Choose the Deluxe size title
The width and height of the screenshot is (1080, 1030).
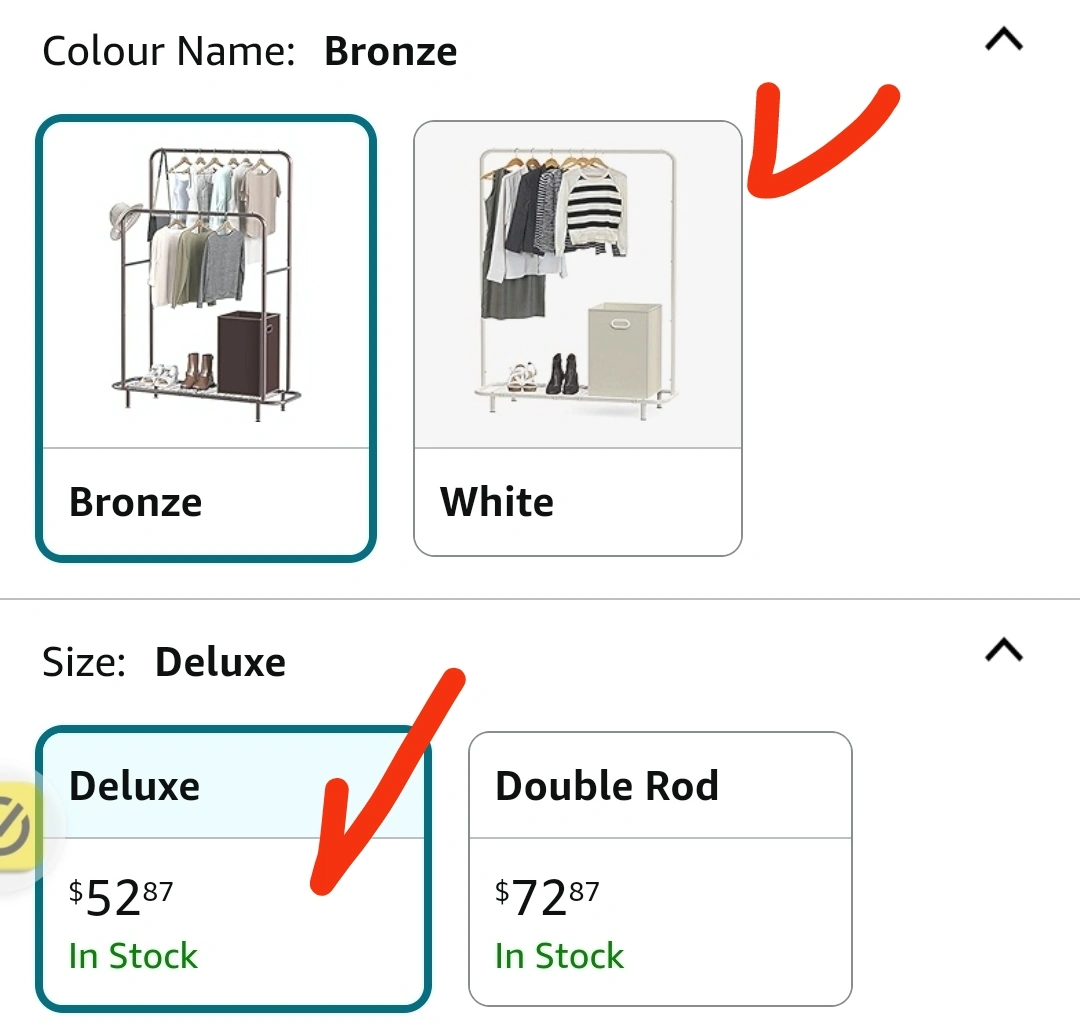click(135, 786)
